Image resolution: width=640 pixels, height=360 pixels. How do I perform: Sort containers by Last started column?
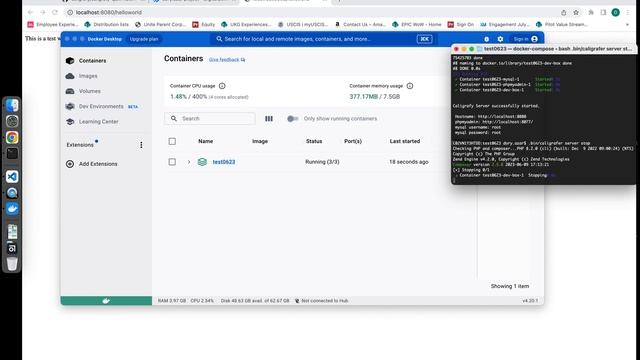[x=404, y=141]
